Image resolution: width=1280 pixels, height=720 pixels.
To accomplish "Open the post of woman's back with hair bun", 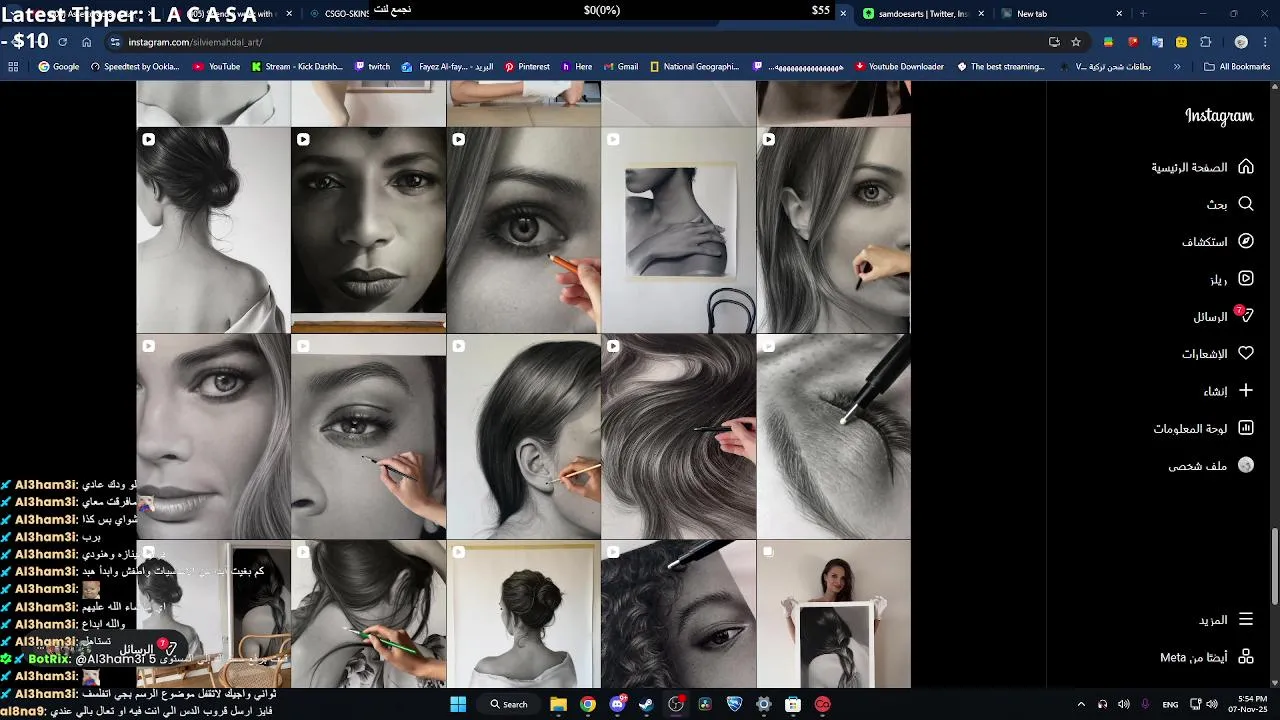I will coord(213,230).
